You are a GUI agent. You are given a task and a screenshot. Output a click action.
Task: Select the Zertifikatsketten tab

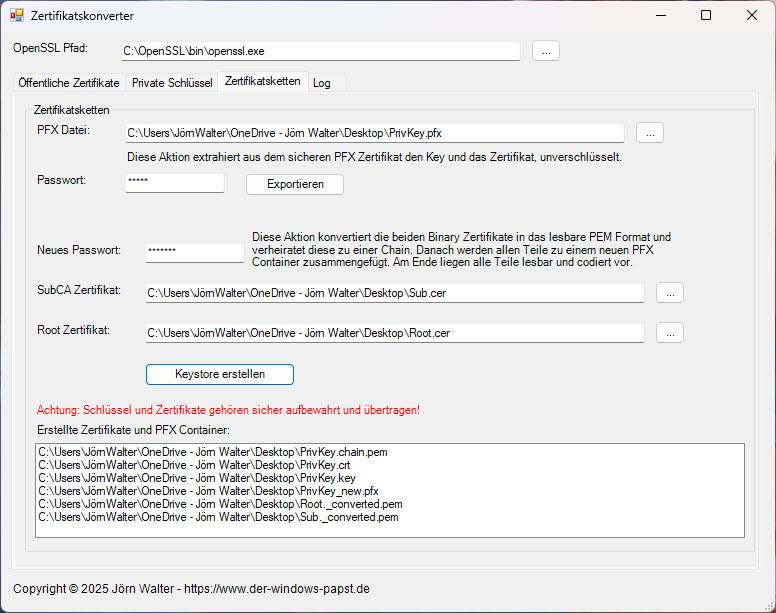pyautogui.click(x=262, y=82)
